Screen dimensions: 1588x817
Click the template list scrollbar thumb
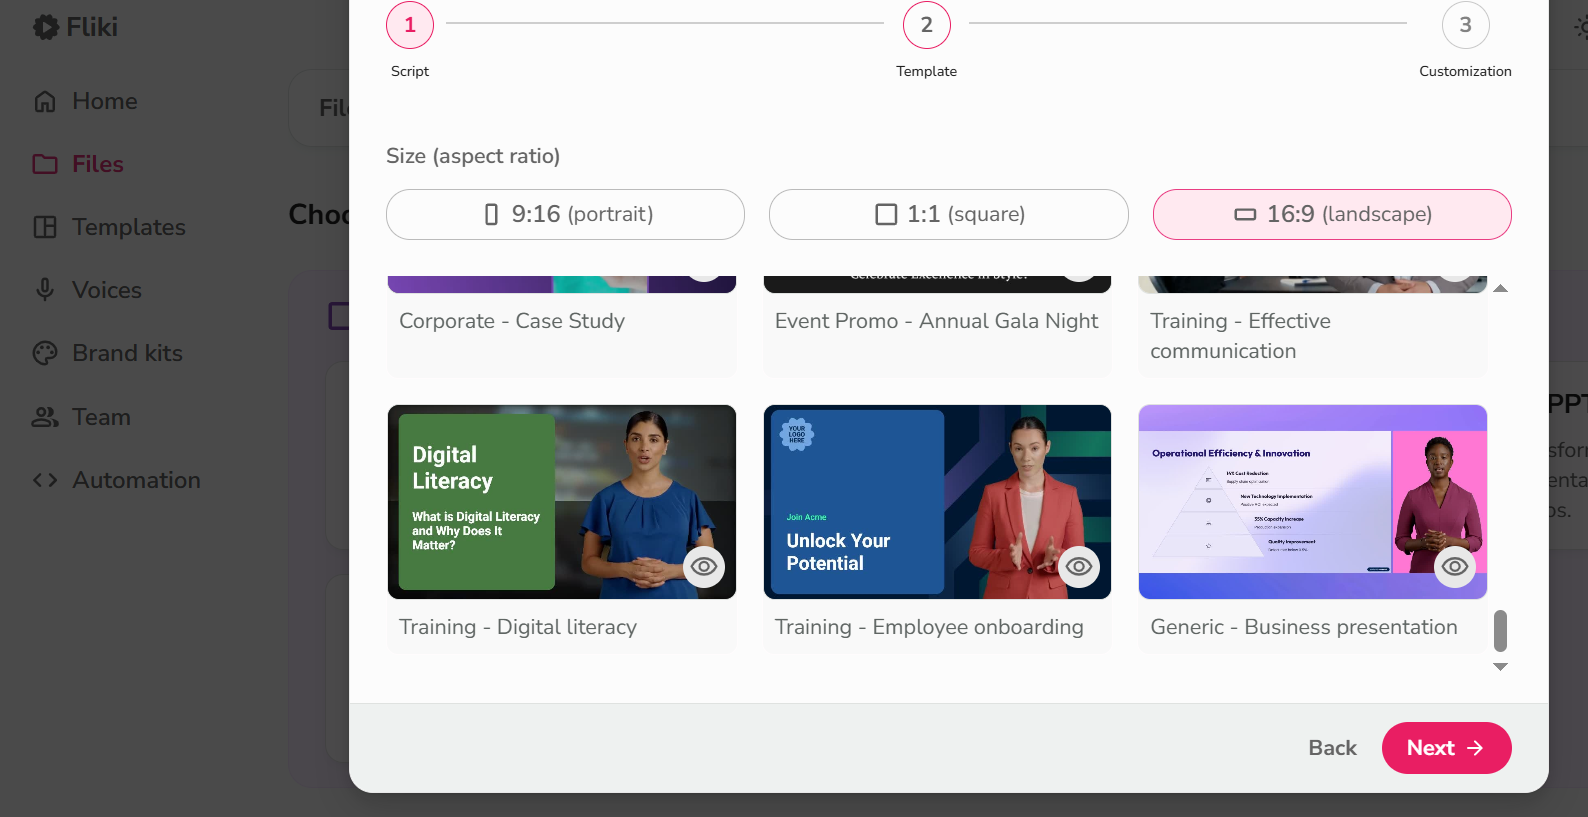click(x=1500, y=631)
